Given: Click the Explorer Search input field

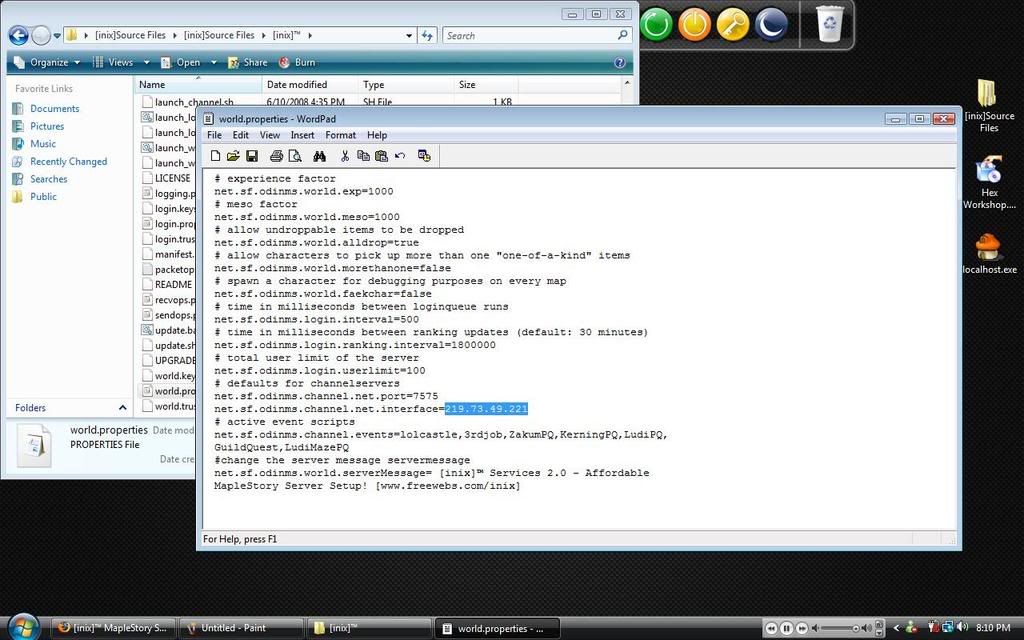Looking at the screenshot, I should pyautogui.click(x=537, y=35).
